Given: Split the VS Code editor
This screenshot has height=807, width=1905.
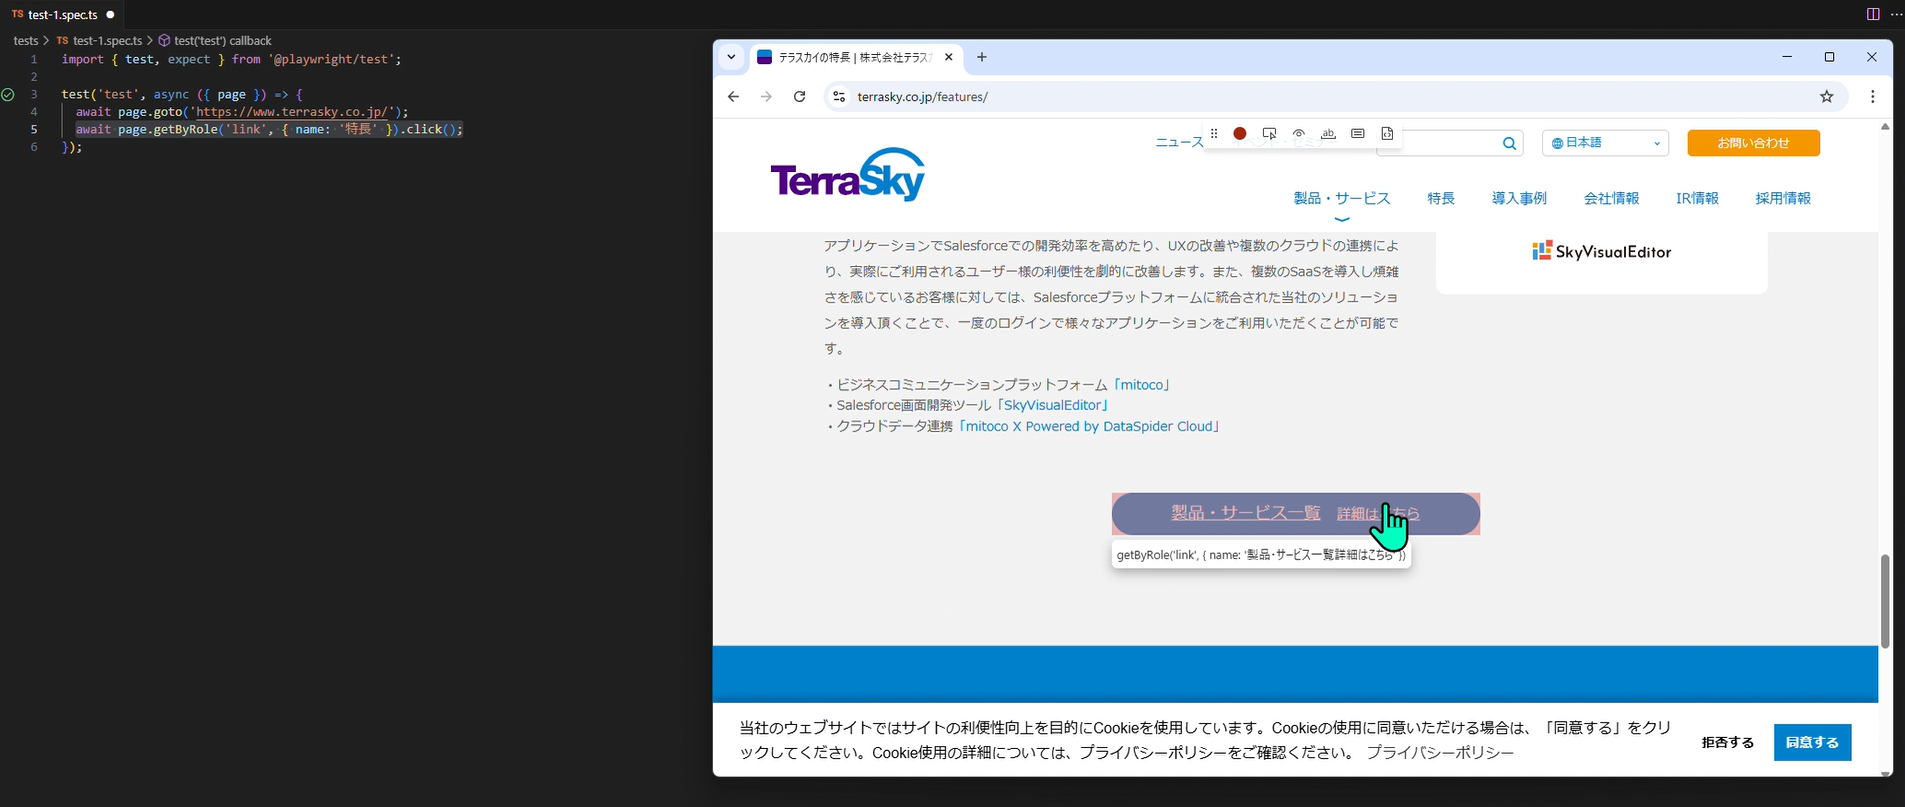Looking at the screenshot, I should 1873,14.
